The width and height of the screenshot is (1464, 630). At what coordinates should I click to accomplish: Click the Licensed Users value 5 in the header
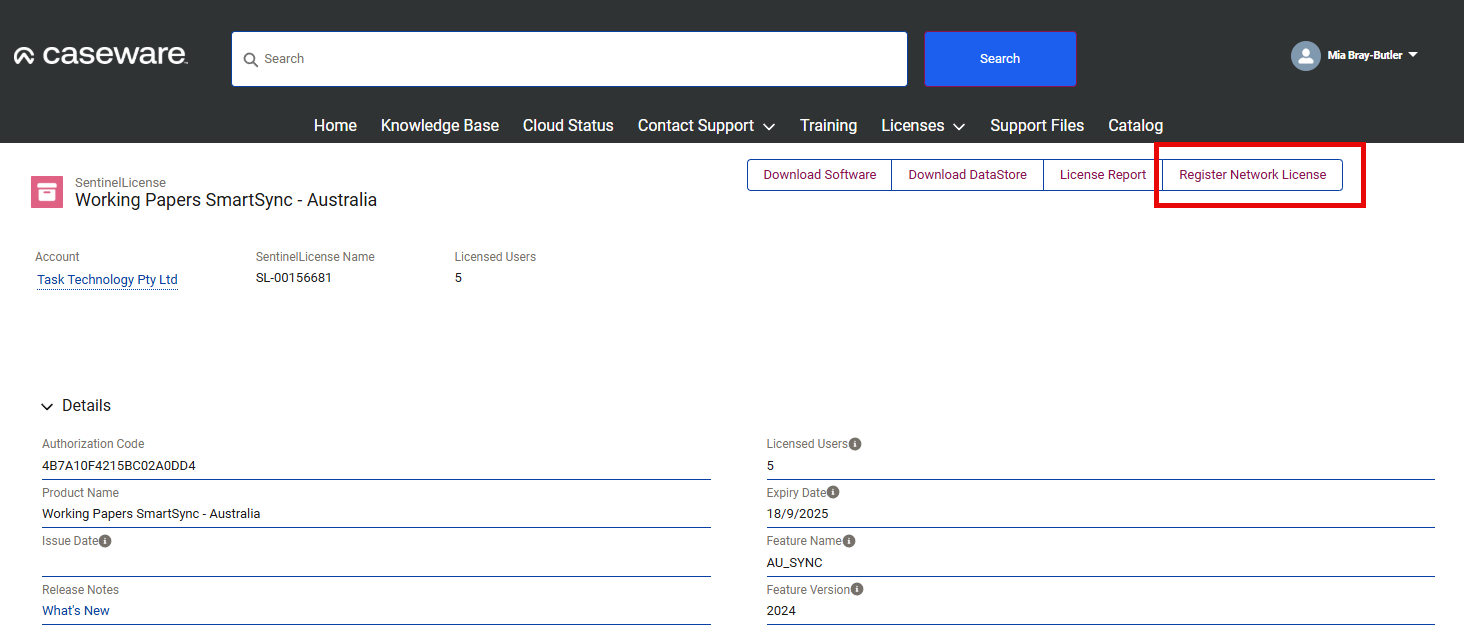[458, 278]
